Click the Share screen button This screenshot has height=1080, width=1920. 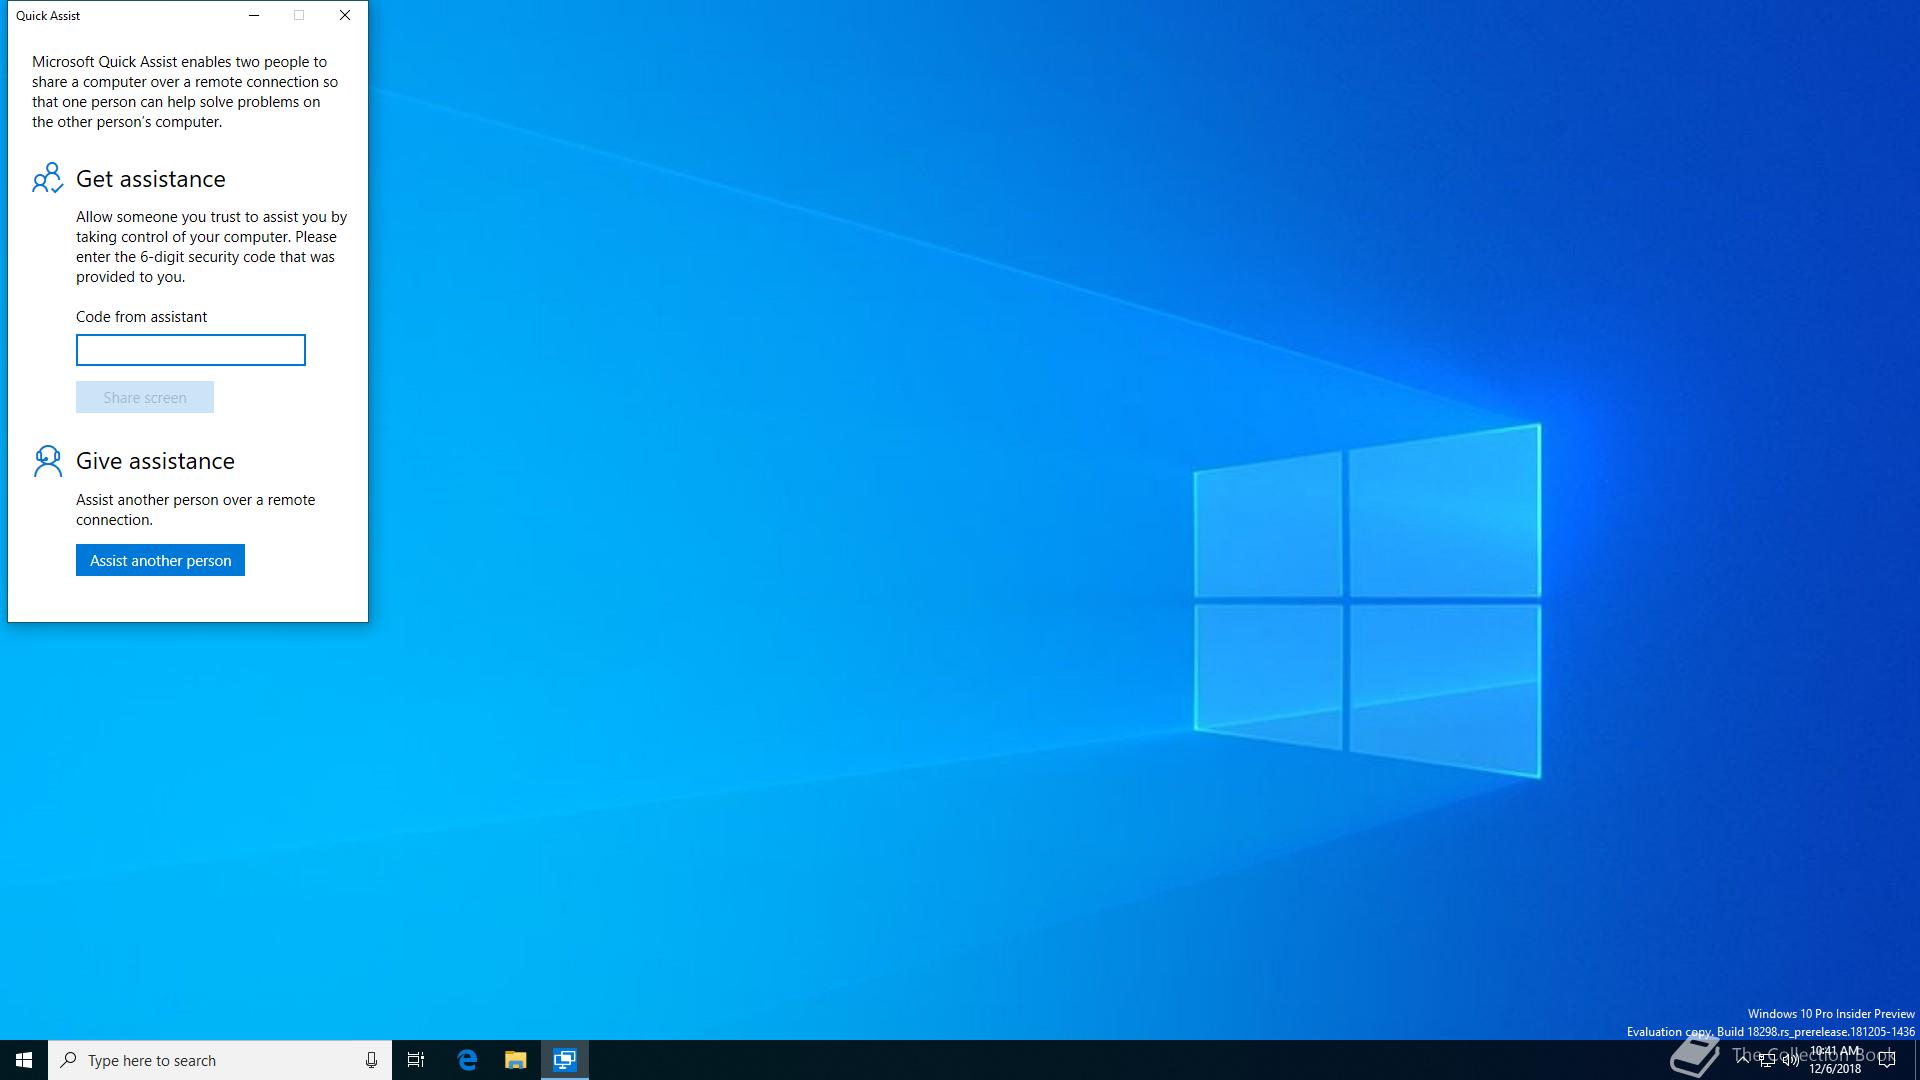click(145, 397)
